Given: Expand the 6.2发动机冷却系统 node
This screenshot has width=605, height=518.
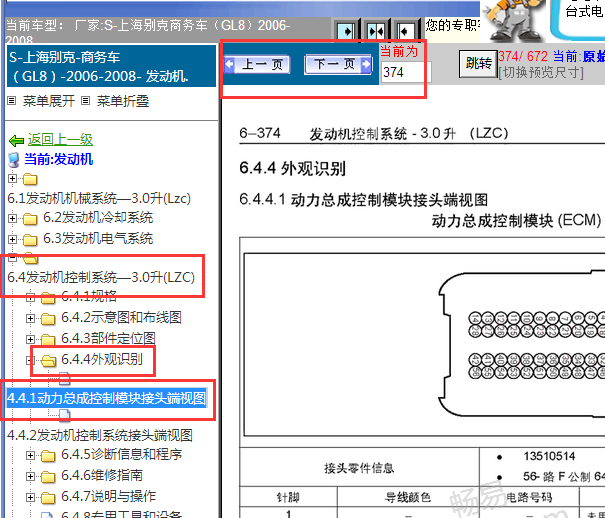Looking at the screenshot, I should click(12, 218).
